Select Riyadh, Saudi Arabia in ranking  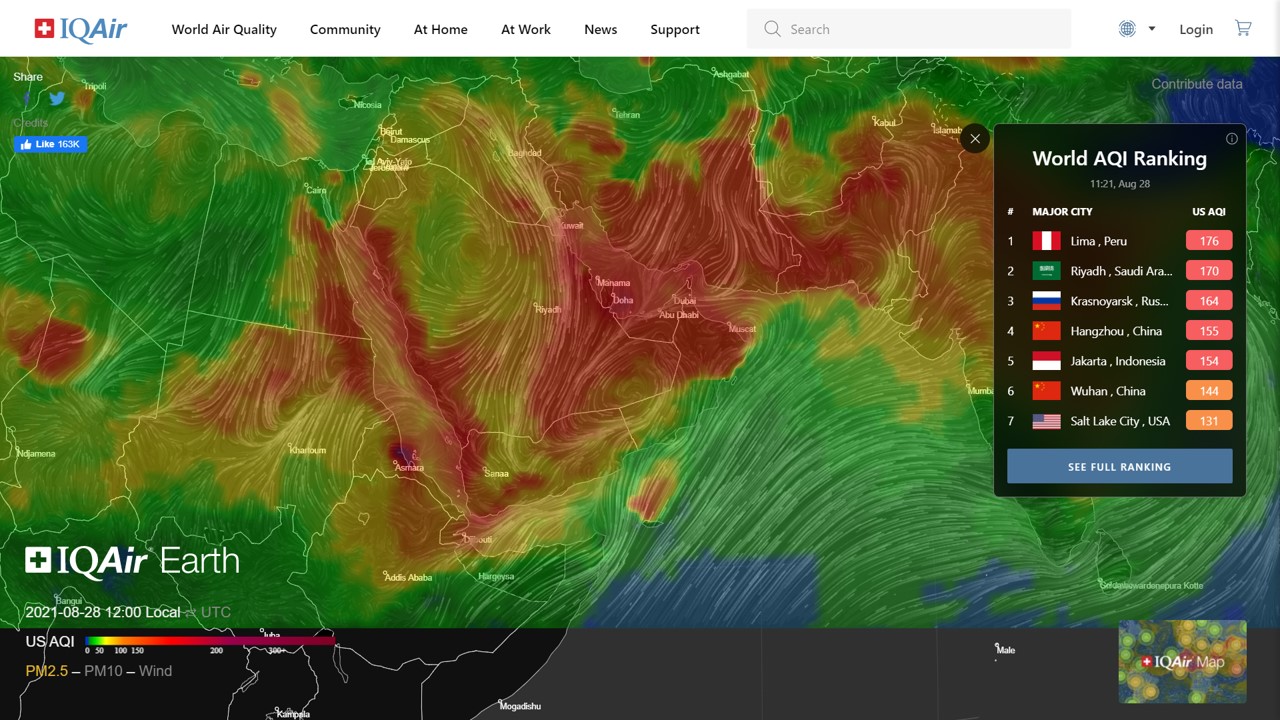1121,271
